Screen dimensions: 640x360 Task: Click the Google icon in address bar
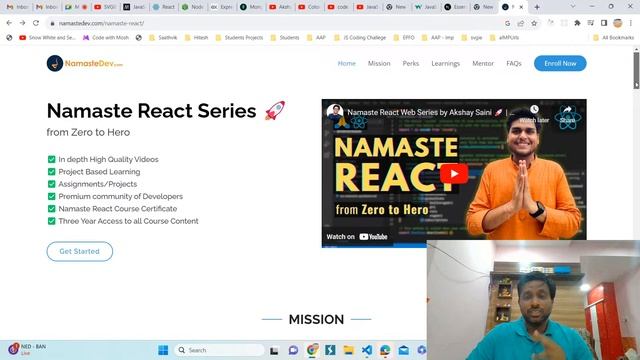tap(507, 23)
